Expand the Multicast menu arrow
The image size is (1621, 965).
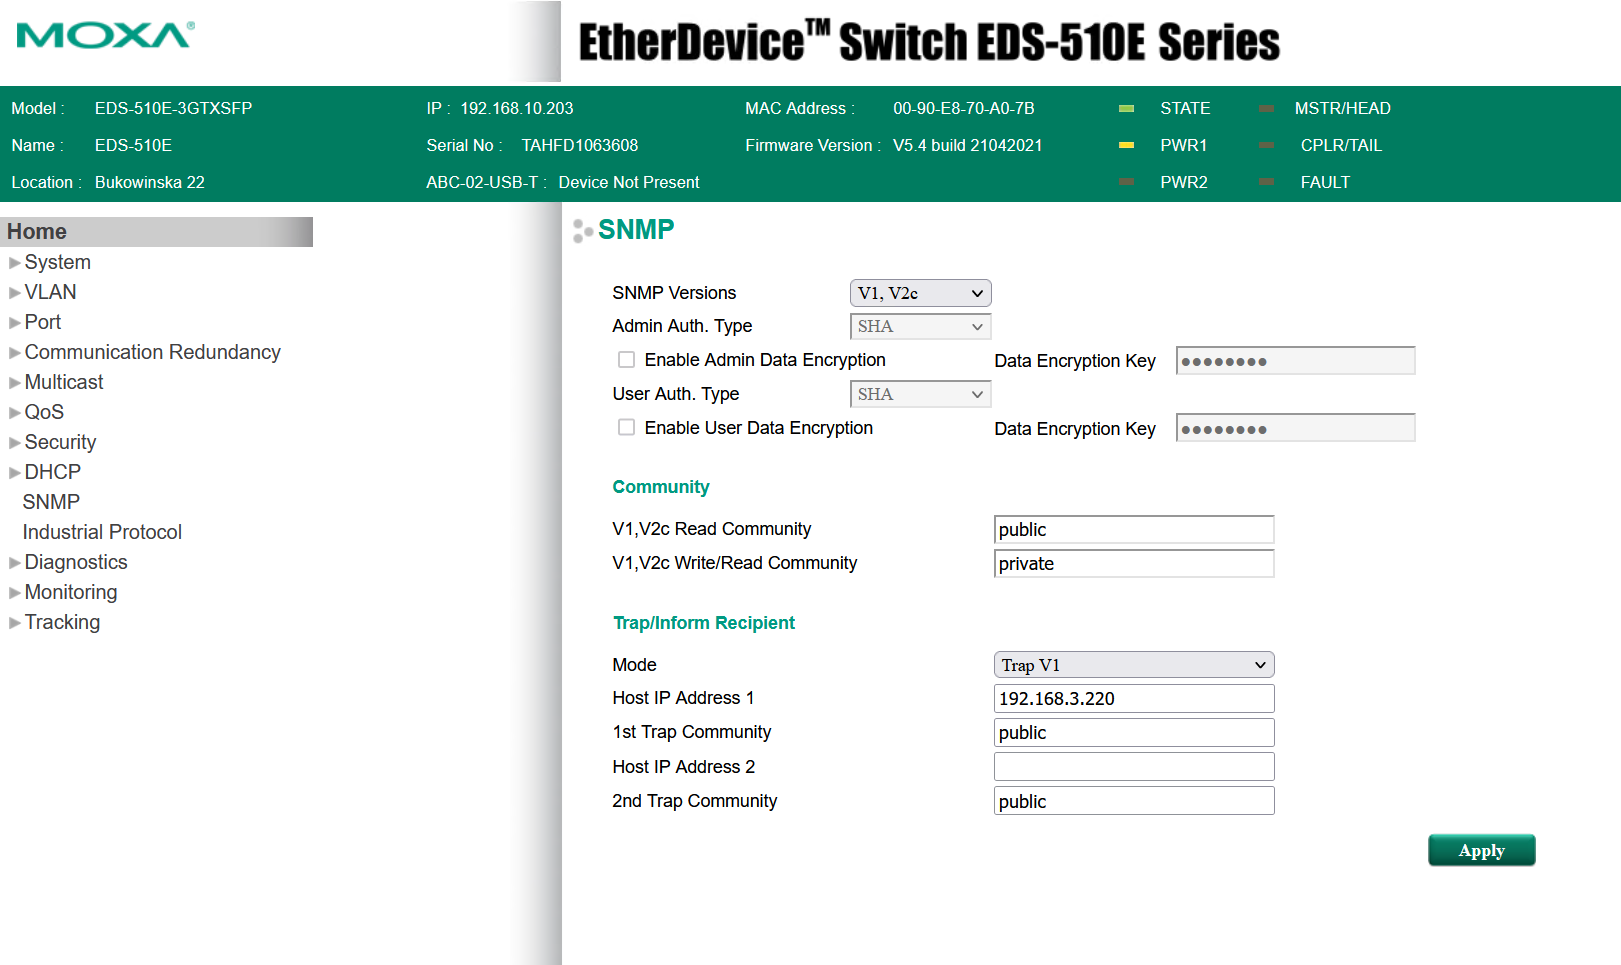[x=14, y=383]
